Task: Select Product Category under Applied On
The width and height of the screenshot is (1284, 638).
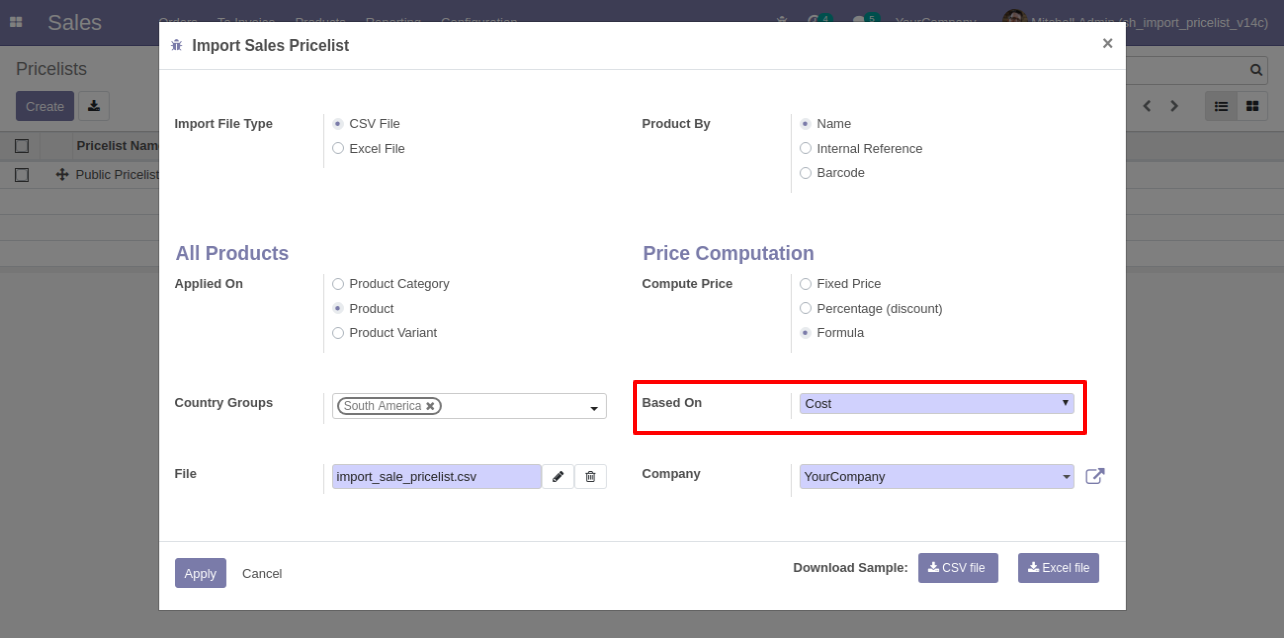Action: click(338, 284)
